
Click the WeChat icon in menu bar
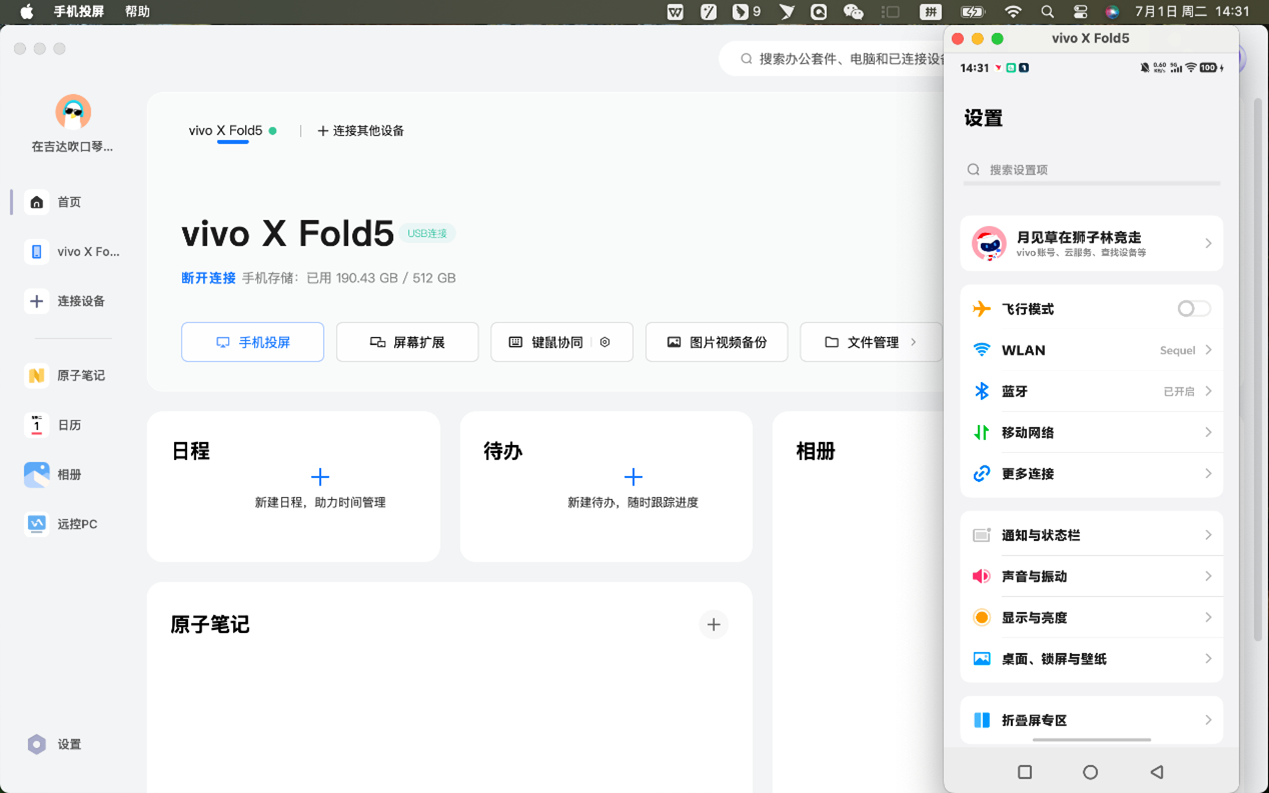click(x=853, y=12)
